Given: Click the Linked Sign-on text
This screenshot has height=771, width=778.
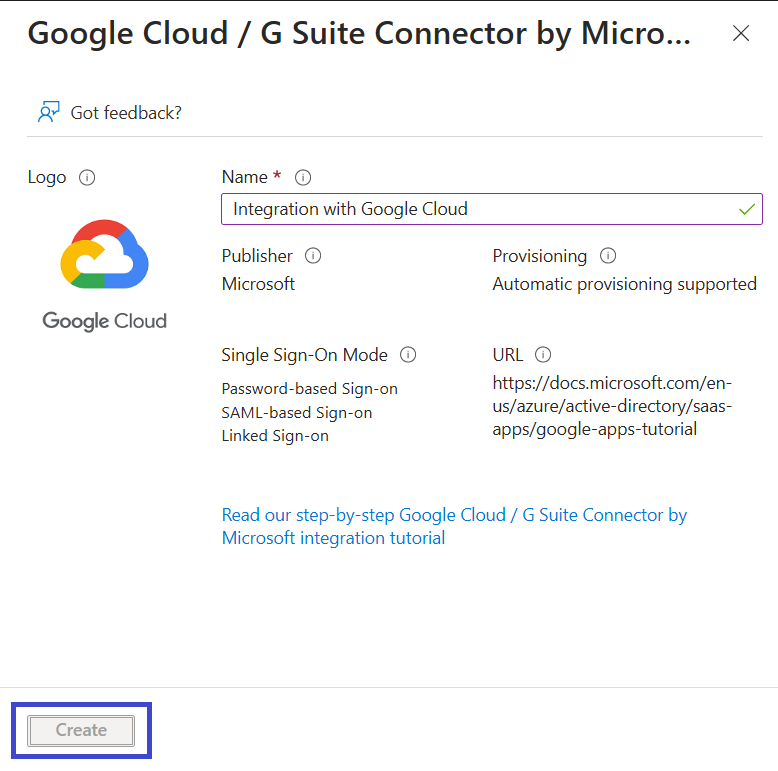Looking at the screenshot, I should pyautogui.click(x=275, y=436).
